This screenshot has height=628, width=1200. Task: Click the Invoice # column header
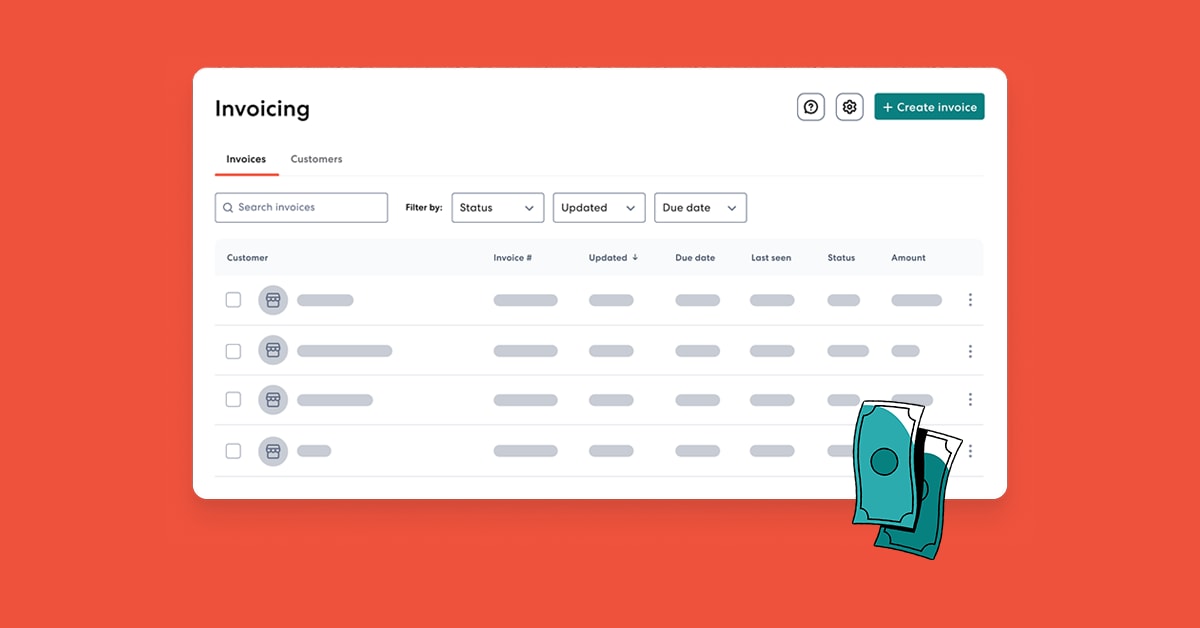pos(512,258)
